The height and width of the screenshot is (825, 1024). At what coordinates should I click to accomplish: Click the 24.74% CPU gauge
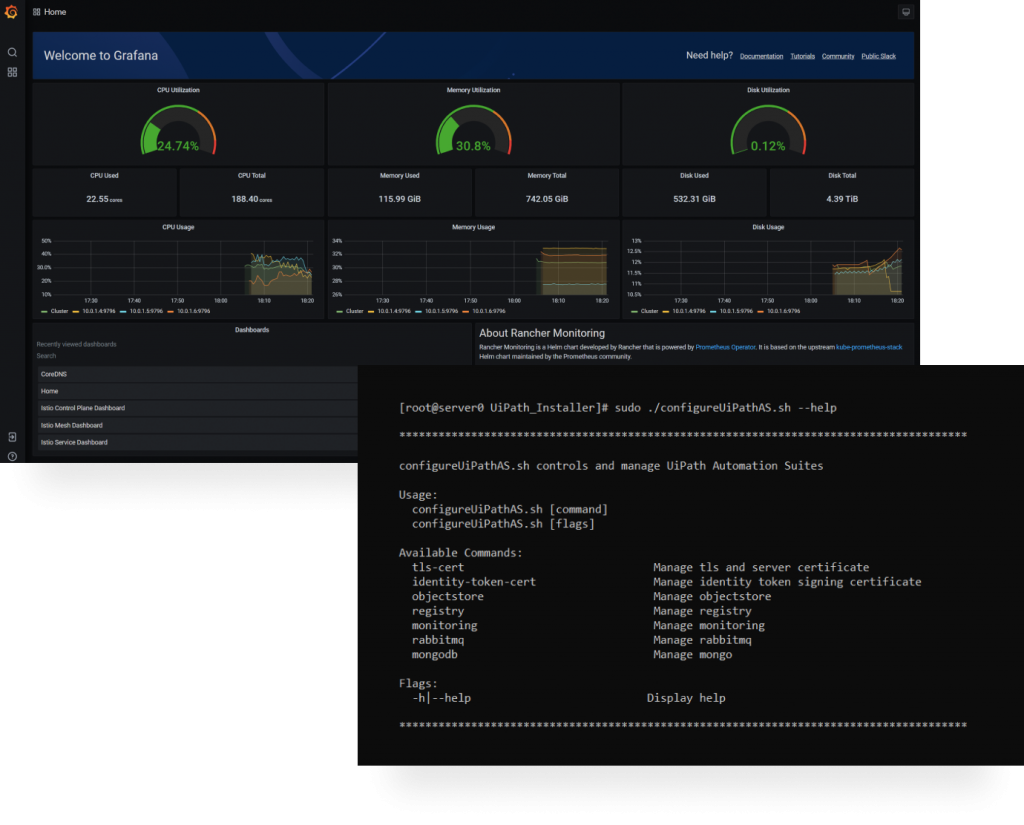coord(178,131)
